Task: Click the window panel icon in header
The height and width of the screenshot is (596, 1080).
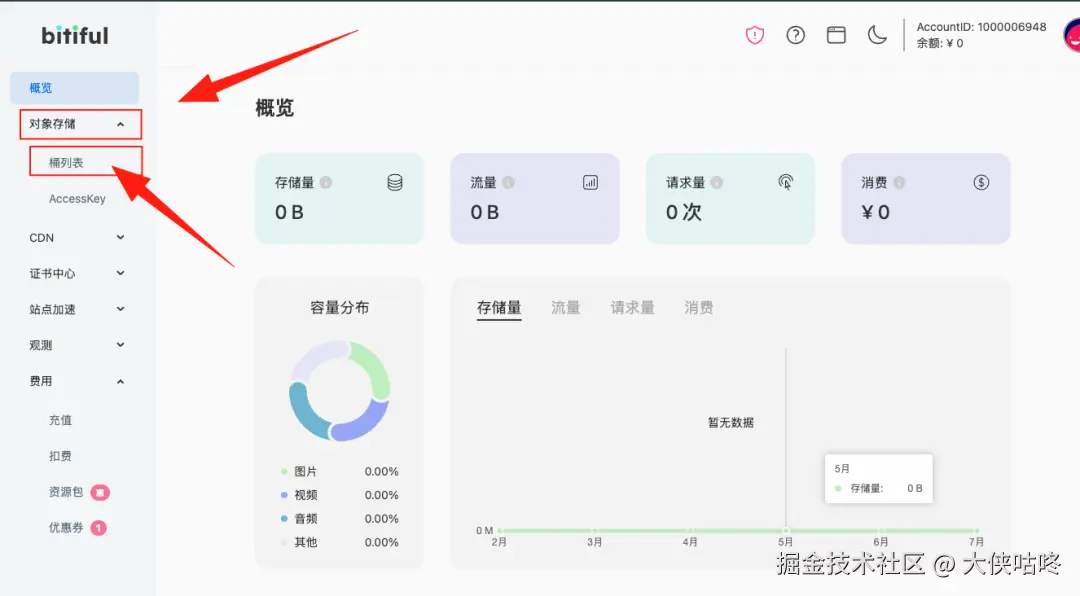Action: (x=836, y=34)
